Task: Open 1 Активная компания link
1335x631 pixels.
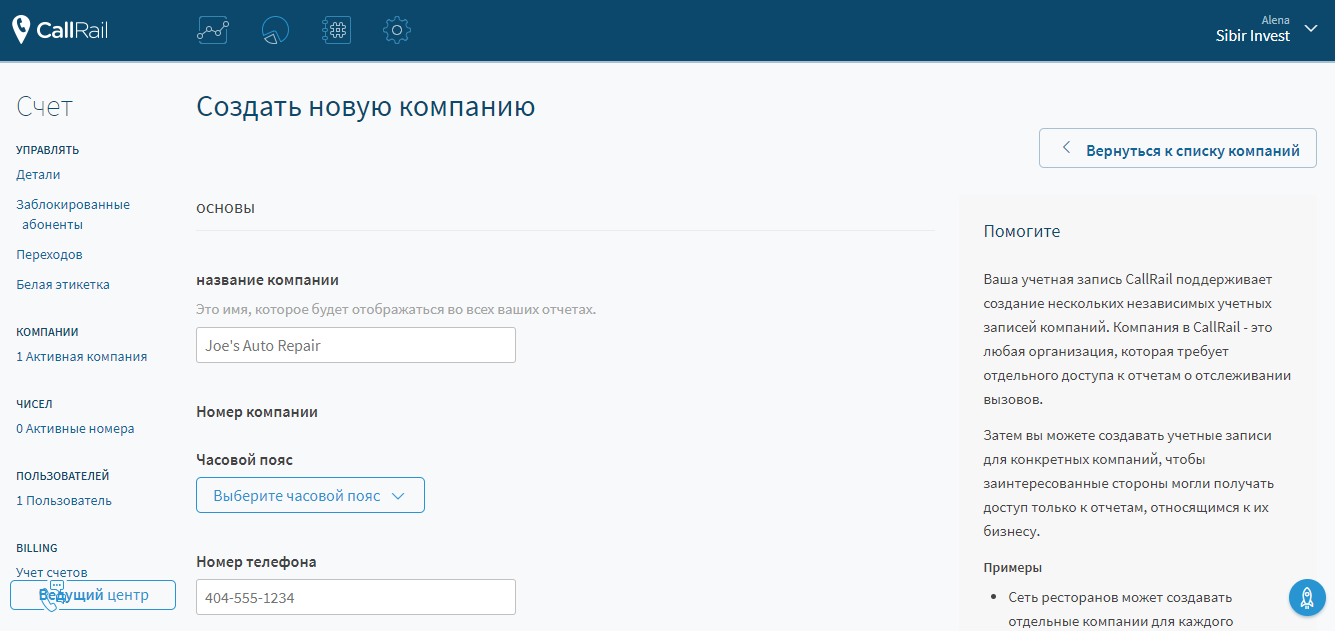Action: pyautogui.click(x=81, y=355)
